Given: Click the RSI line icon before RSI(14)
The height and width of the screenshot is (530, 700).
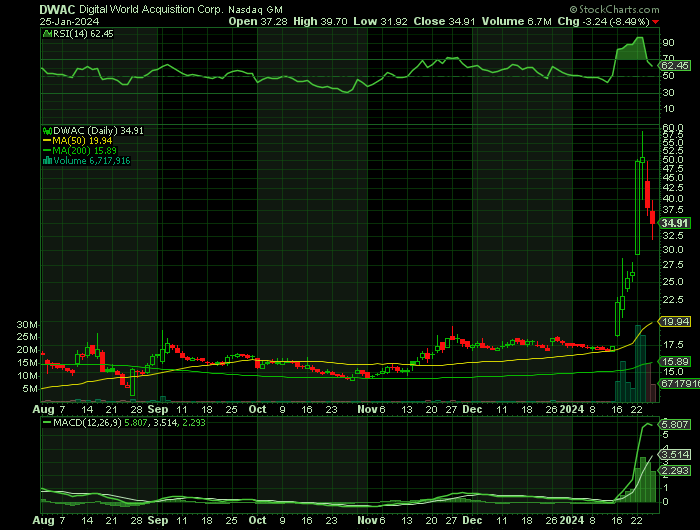Looking at the screenshot, I should [47, 33].
